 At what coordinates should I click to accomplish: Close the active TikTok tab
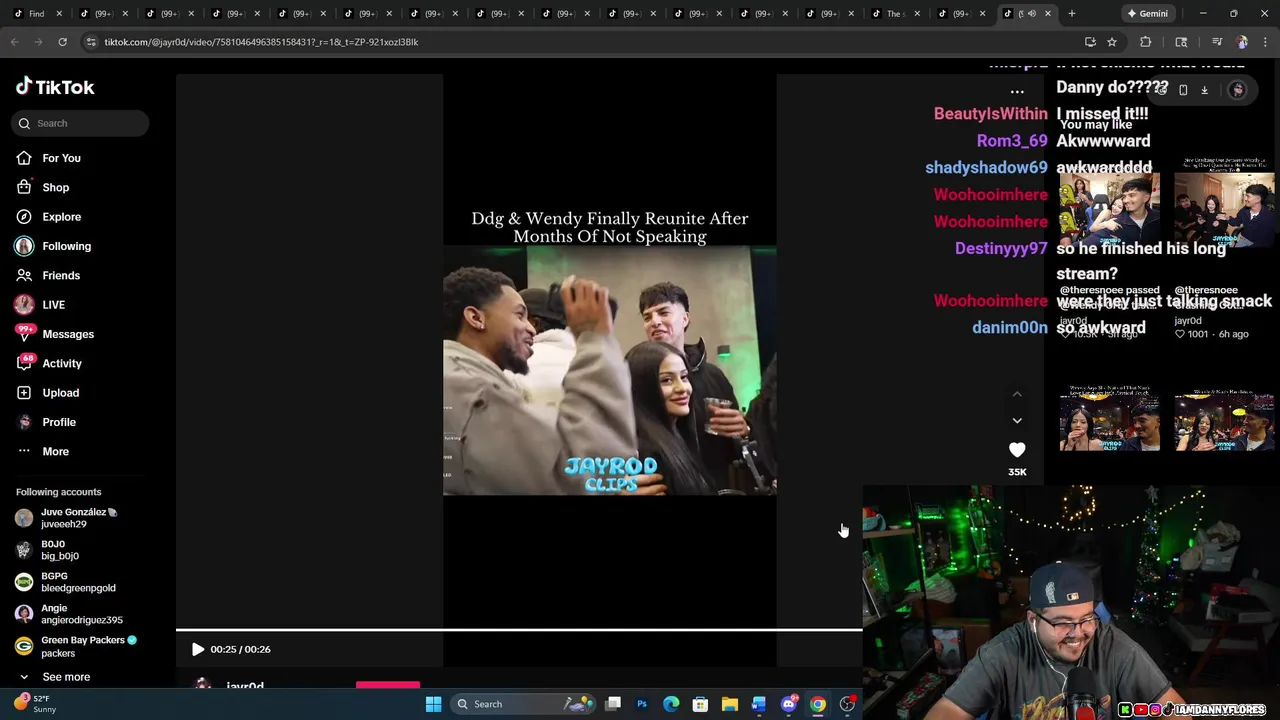[1048, 13]
